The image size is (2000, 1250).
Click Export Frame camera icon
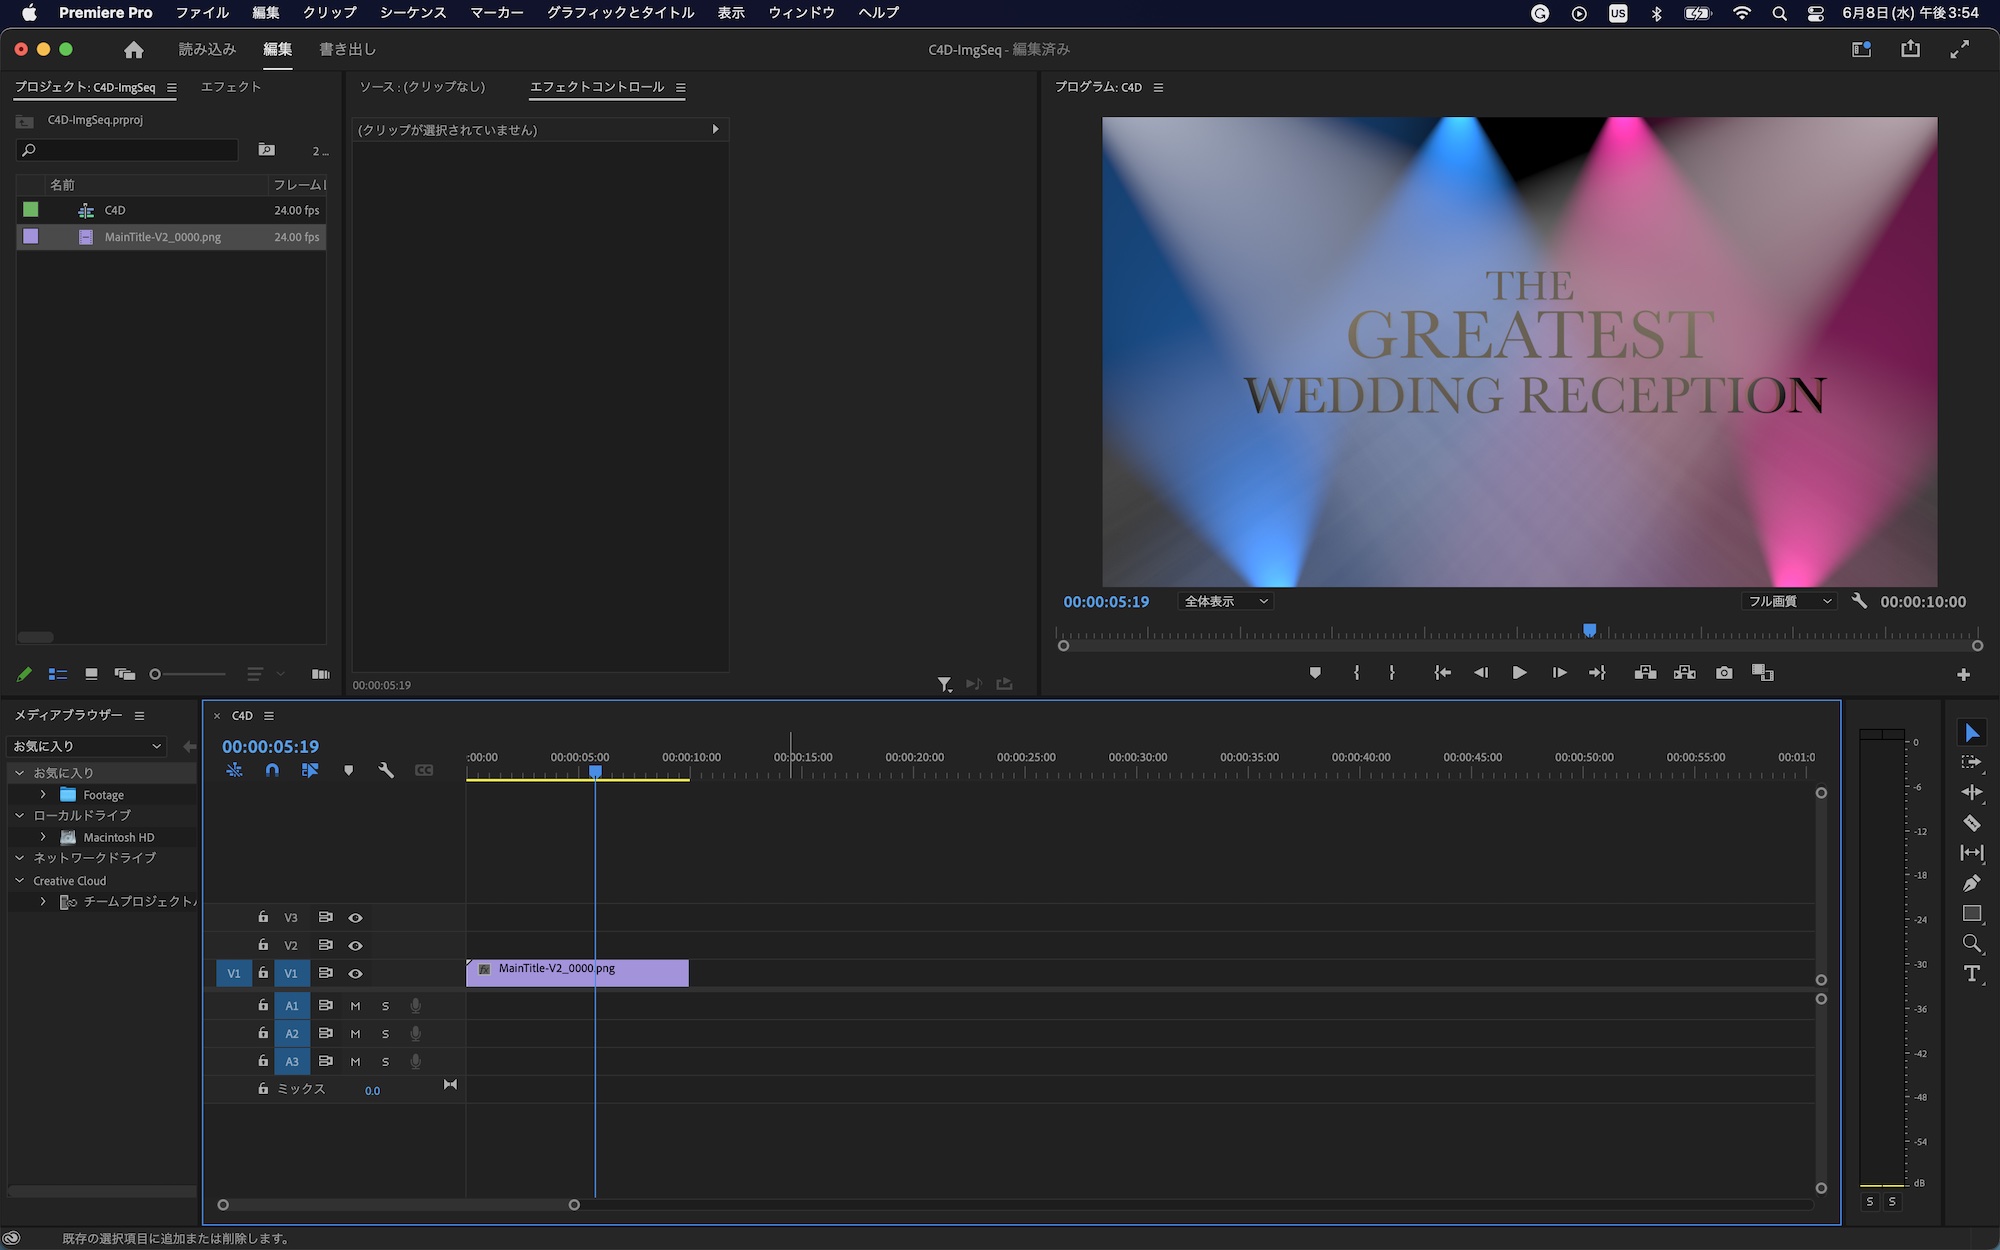coord(1724,673)
